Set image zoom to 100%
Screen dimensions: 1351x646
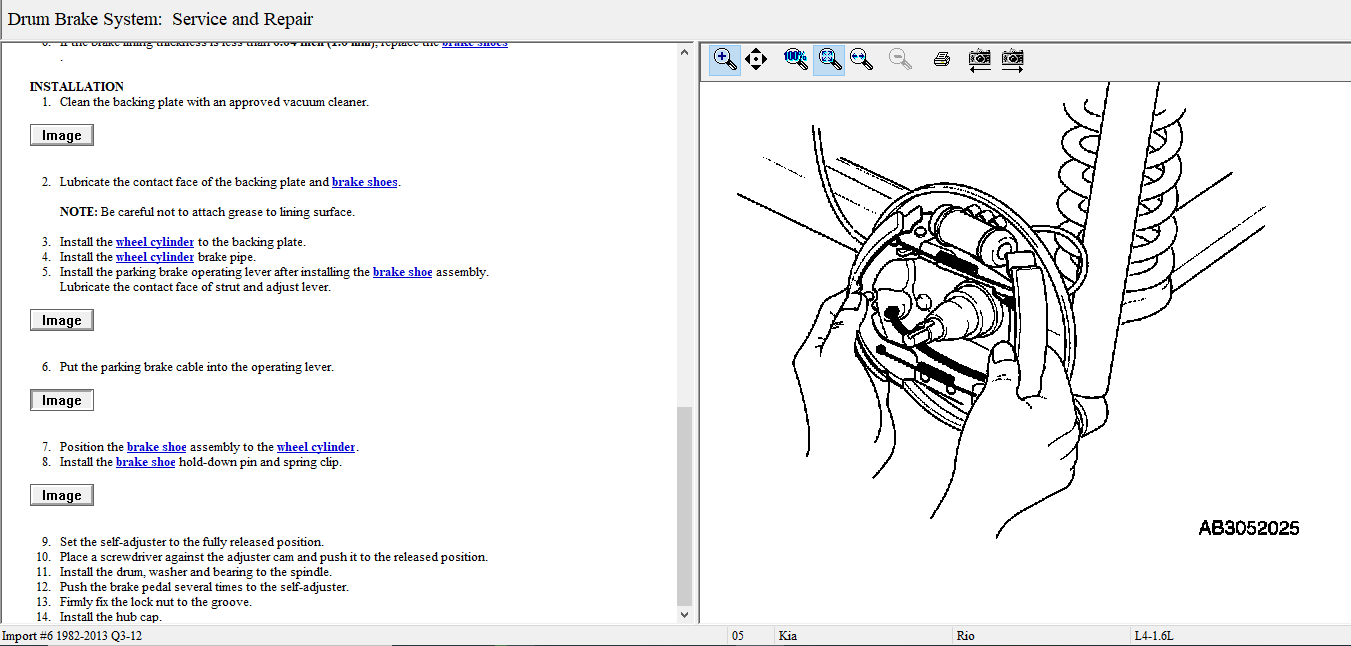point(796,59)
